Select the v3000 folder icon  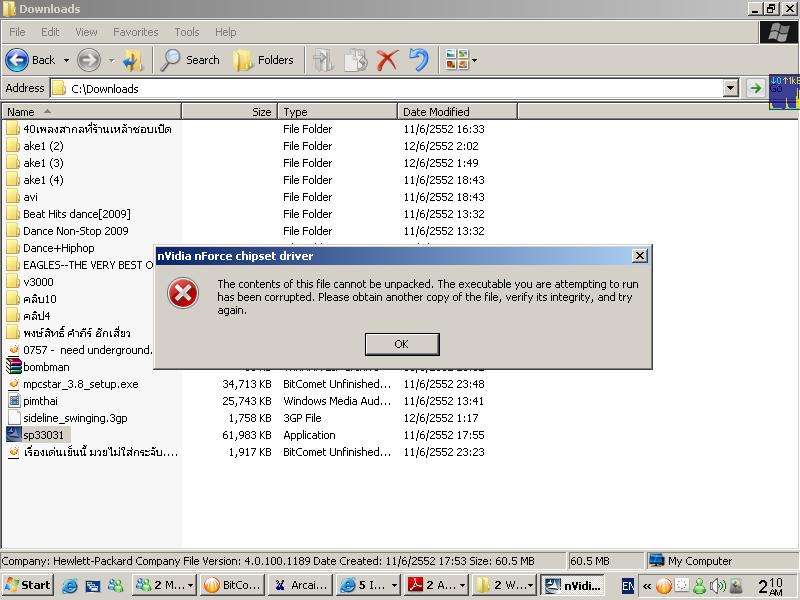click(x=14, y=281)
